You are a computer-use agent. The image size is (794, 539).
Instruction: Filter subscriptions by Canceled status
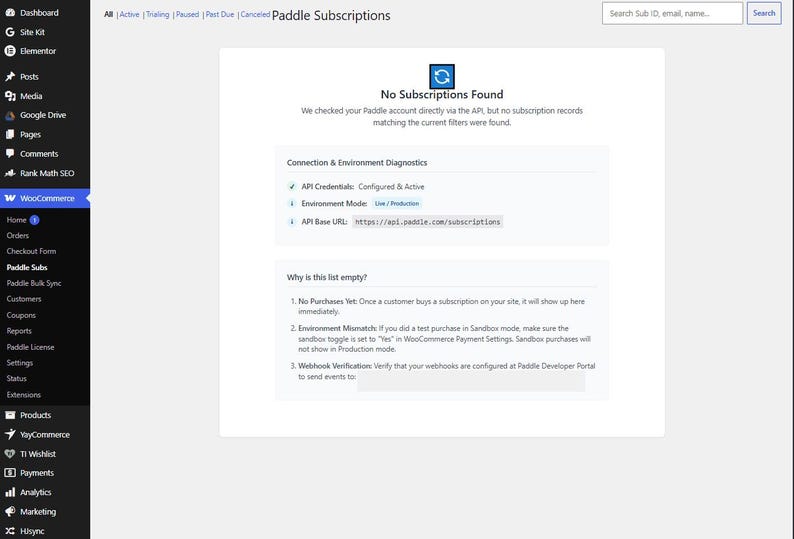click(x=255, y=14)
